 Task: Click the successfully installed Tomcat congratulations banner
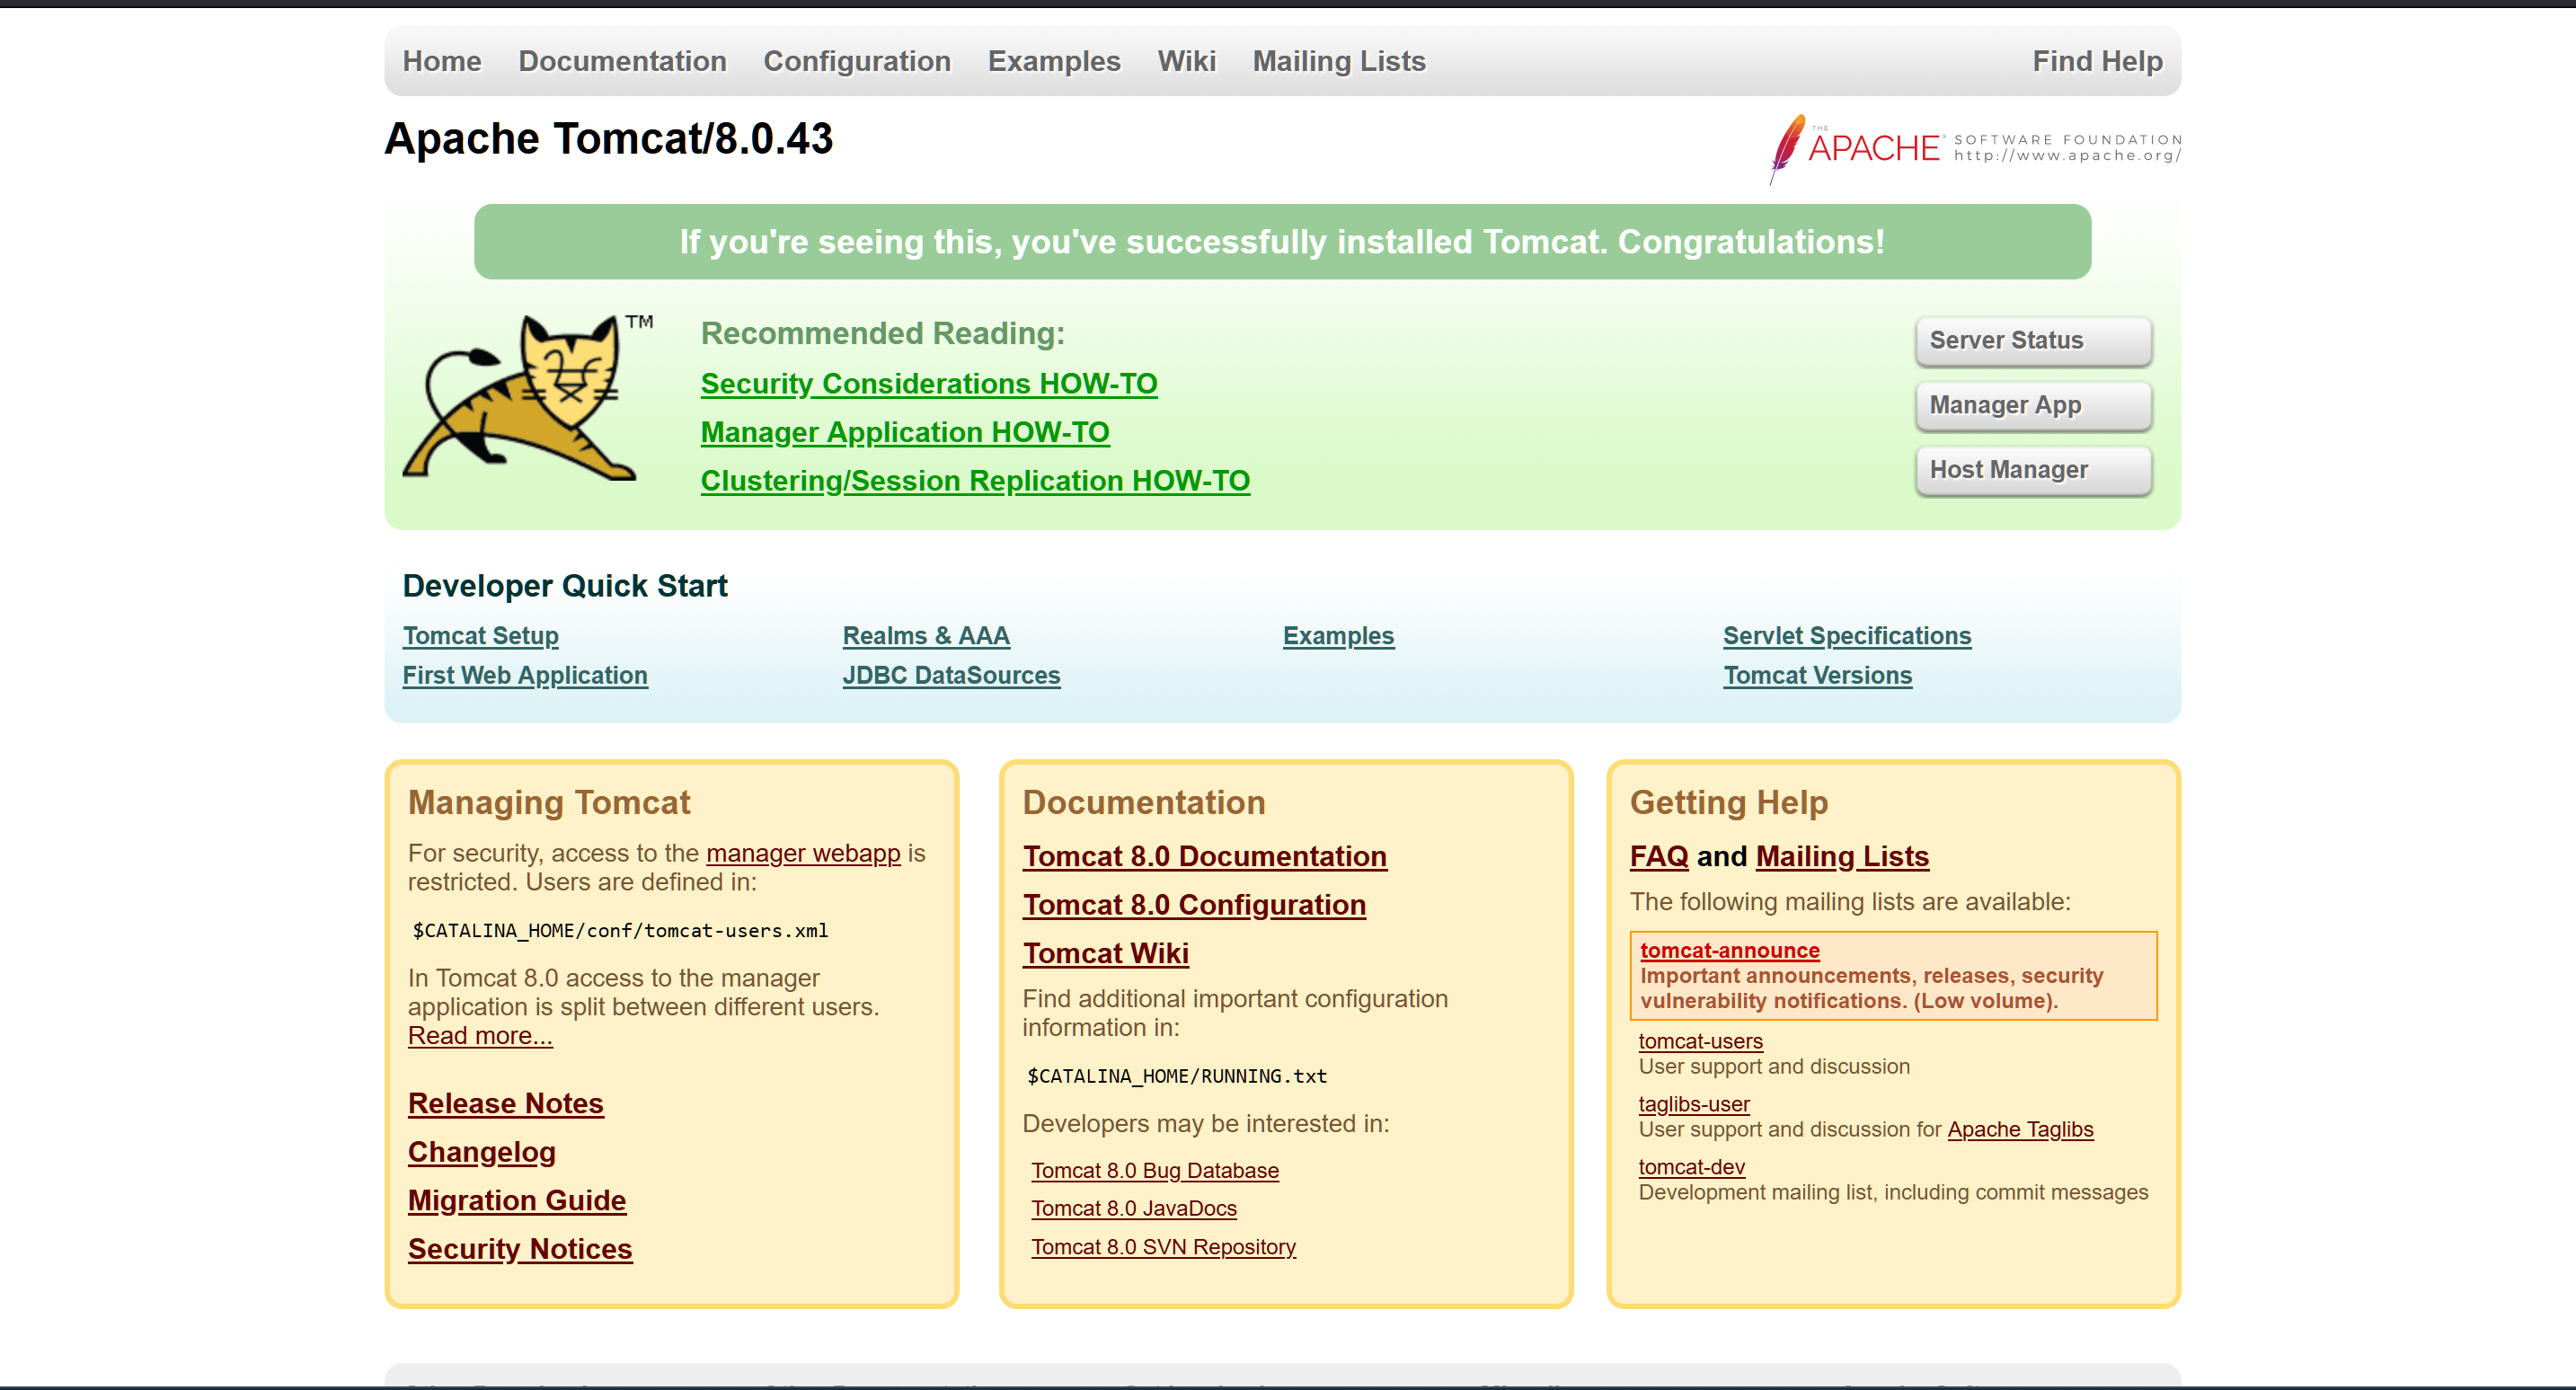pyautogui.click(x=1282, y=242)
